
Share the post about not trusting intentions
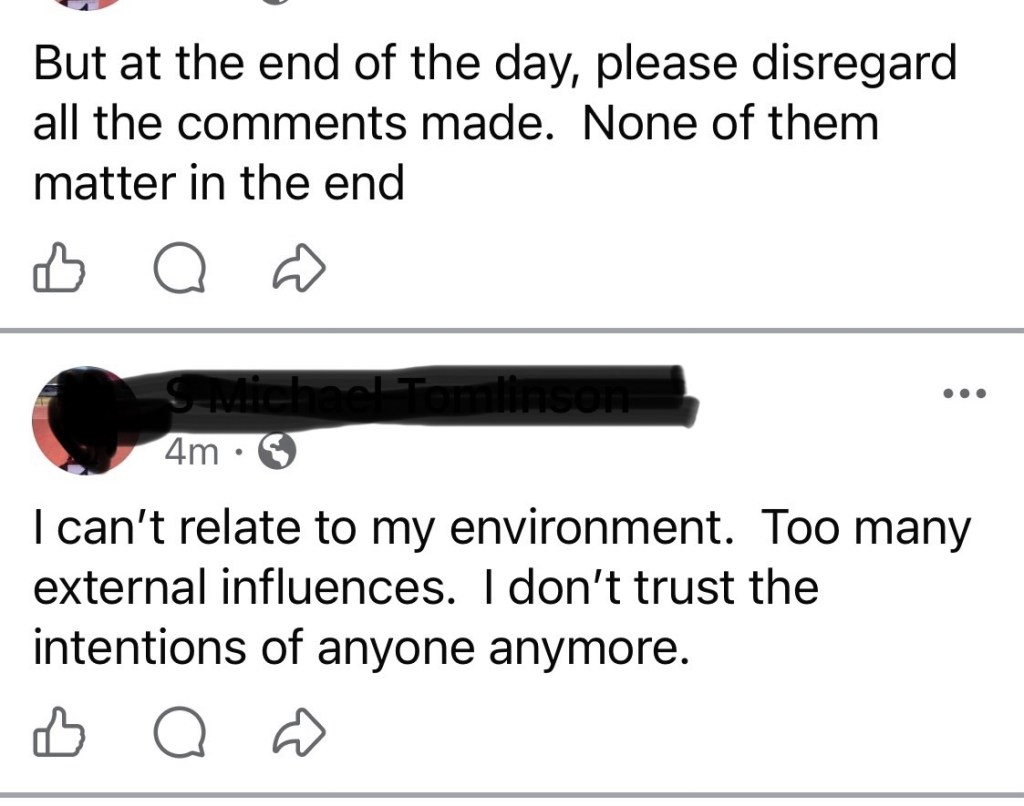(x=302, y=735)
